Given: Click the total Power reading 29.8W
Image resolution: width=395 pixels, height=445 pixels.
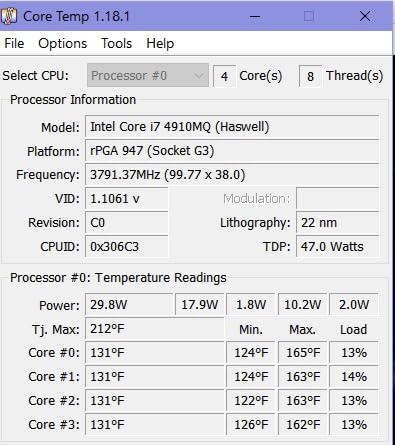Looking at the screenshot, I should (x=129, y=304).
